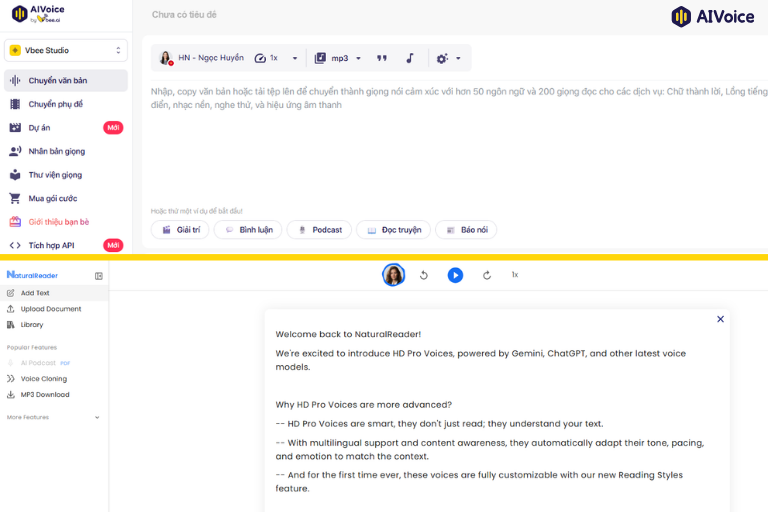Select Add Text in NaturalReader
Image resolution: width=768 pixels, height=512 pixels.
[54, 293]
